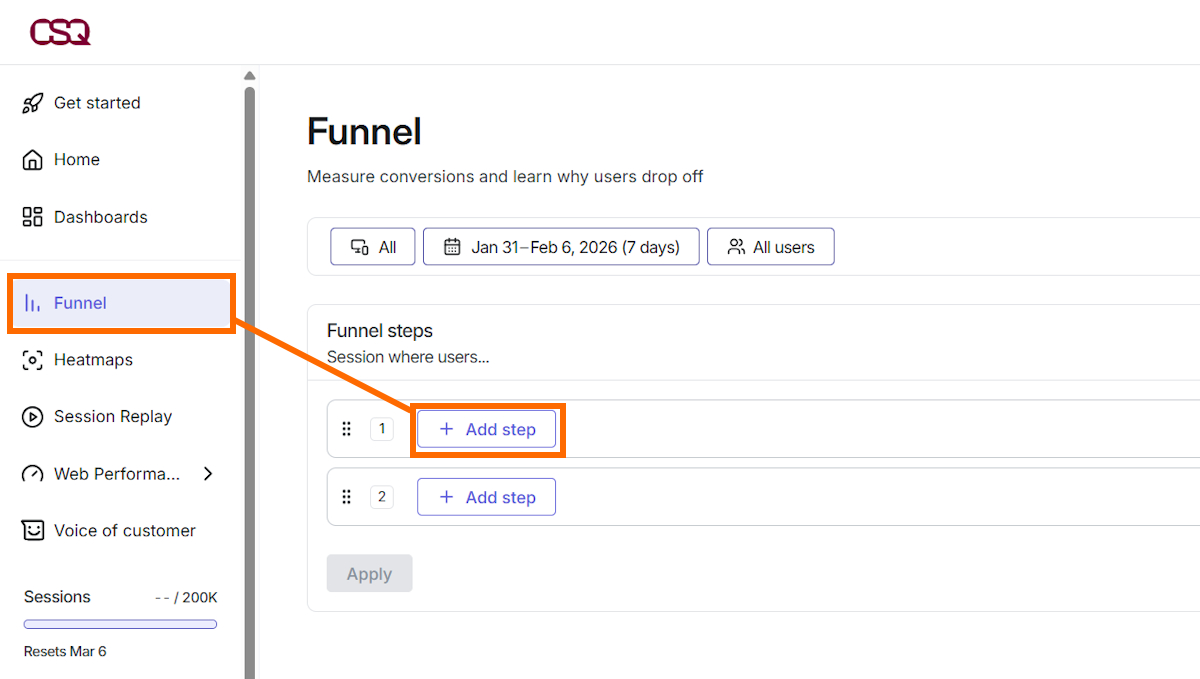1200x679 pixels.
Task: Click the Home icon in the sidebar
Action: tap(31, 159)
